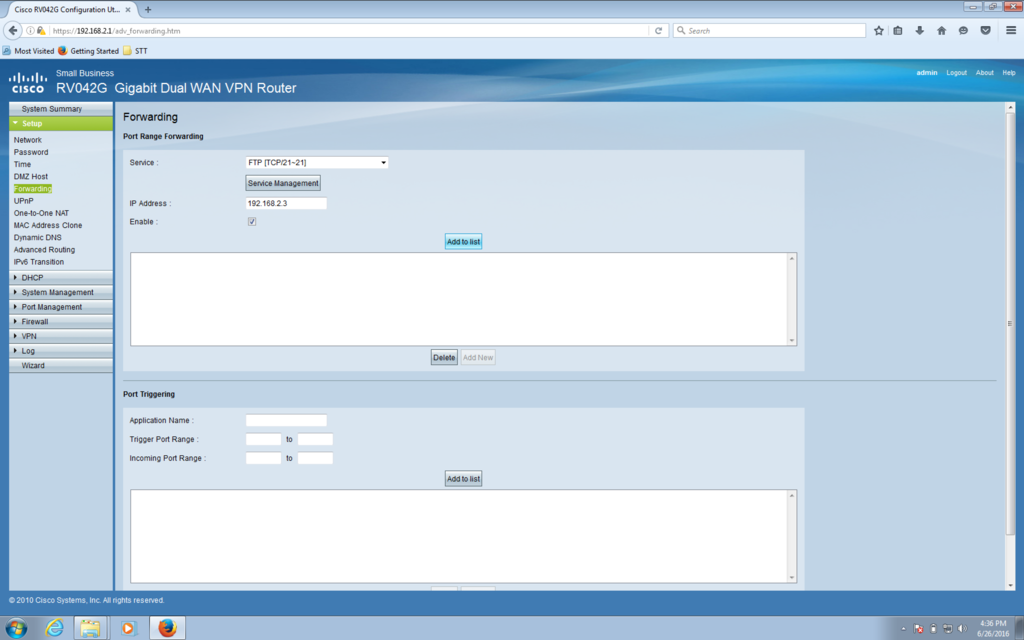This screenshot has height=640, width=1024.
Task: Open Windows Media Player from taskbar
Action: point(128,628)
